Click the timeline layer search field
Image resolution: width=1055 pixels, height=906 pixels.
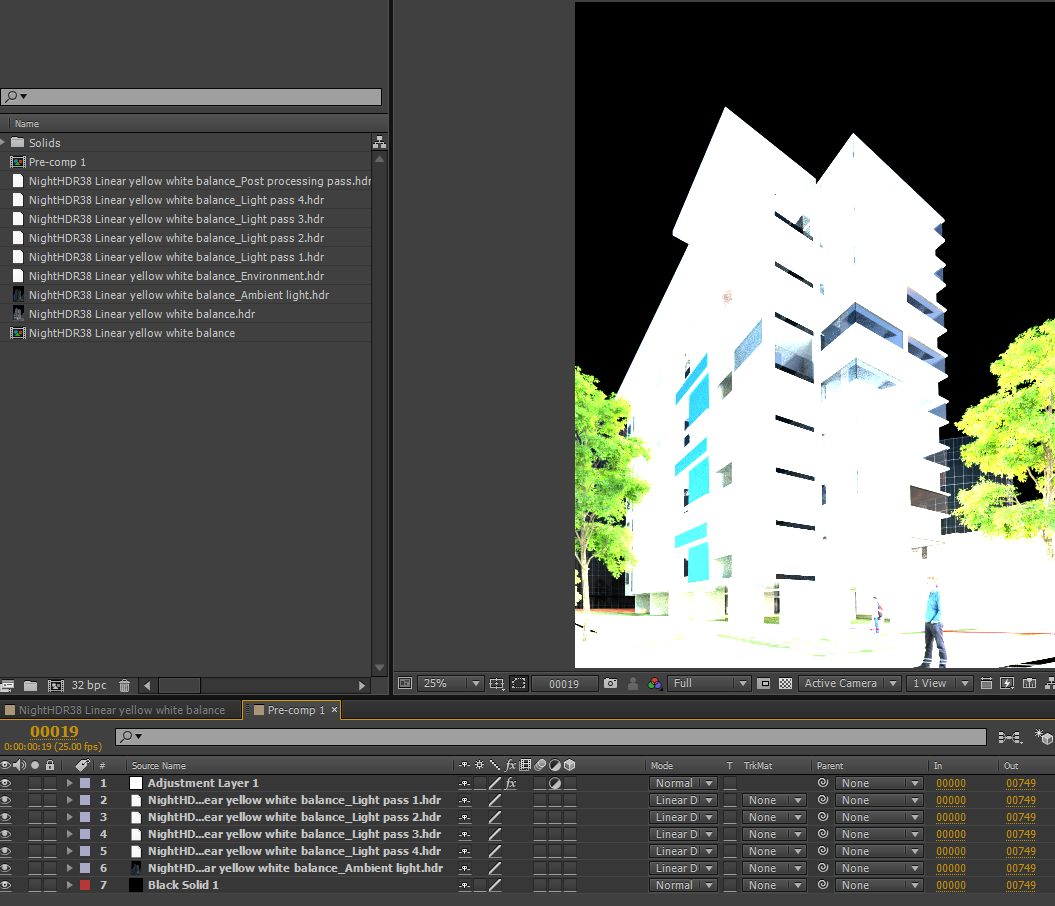(x=550, y=737)
